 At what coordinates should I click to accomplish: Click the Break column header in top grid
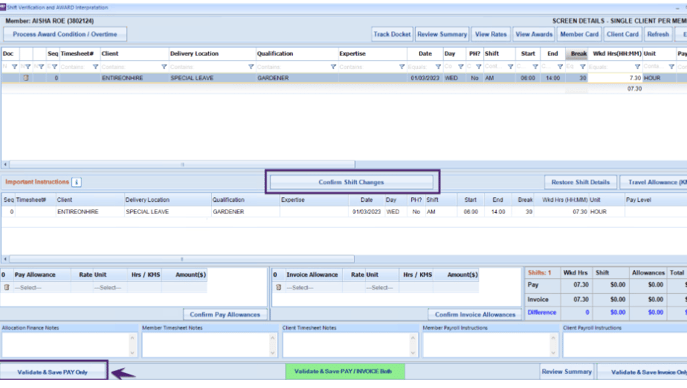click(577, 53)
